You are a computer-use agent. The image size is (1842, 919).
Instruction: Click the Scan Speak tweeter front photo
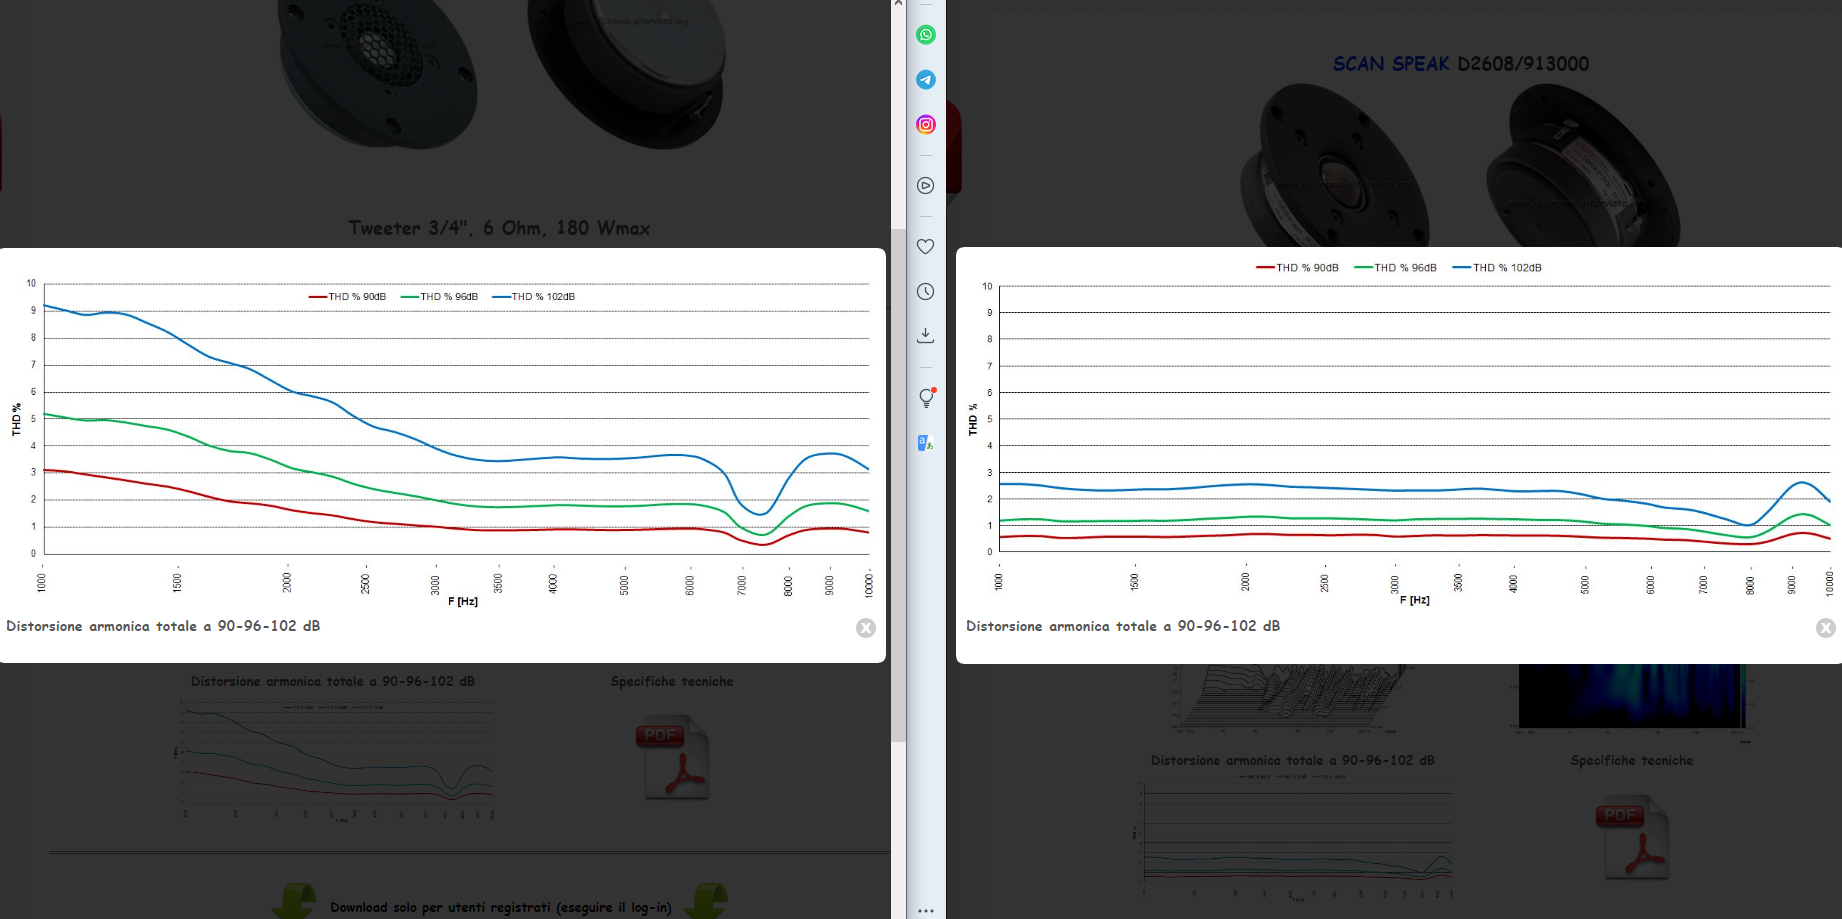point(1334,165)
